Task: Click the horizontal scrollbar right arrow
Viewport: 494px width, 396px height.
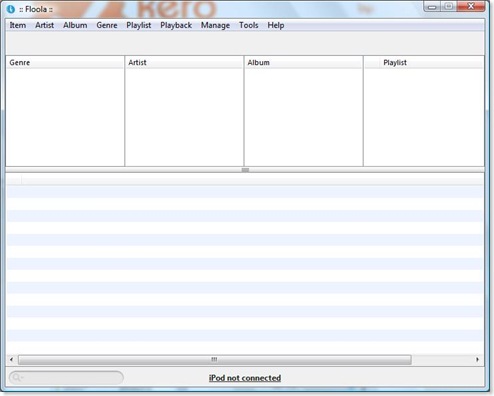Action: pyautogui.click(x=477, y=359)
